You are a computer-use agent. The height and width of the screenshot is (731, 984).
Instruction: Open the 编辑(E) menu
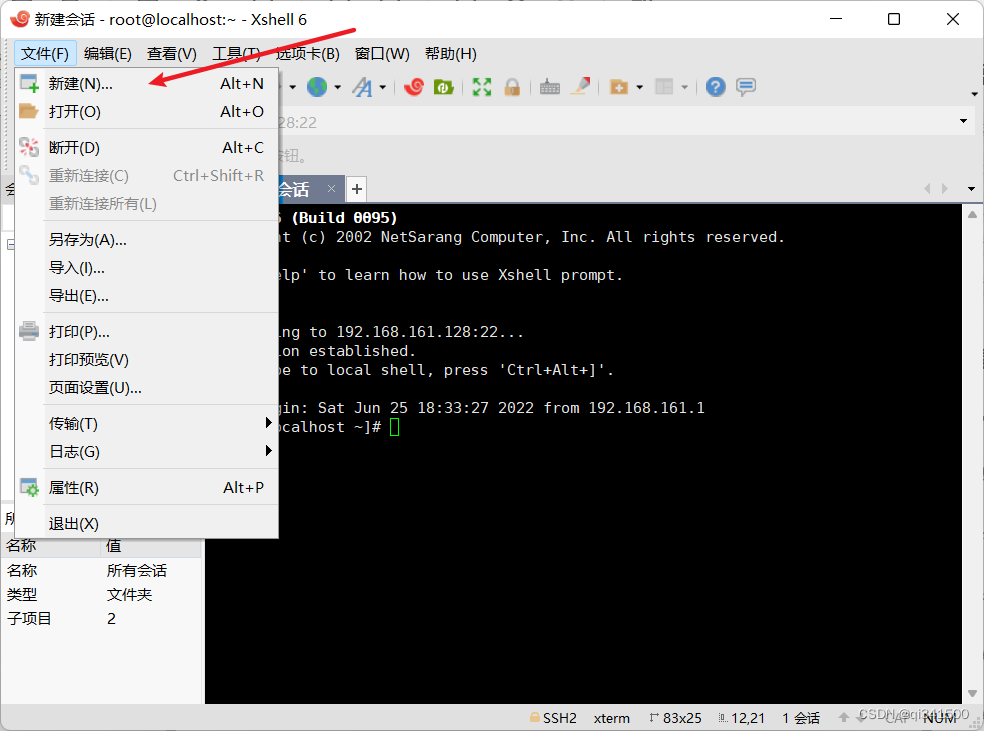pos(108,54)
